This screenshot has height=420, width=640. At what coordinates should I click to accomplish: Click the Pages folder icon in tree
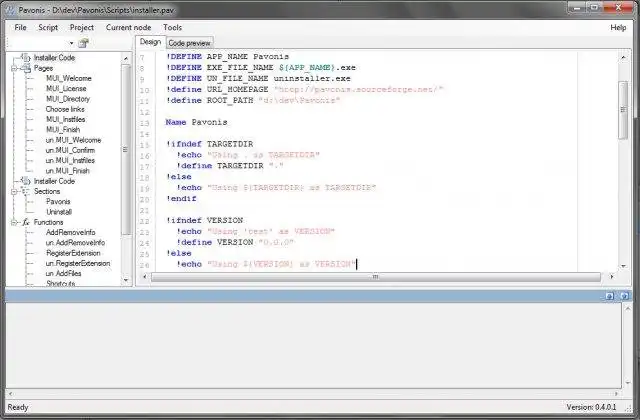point(26,68)
